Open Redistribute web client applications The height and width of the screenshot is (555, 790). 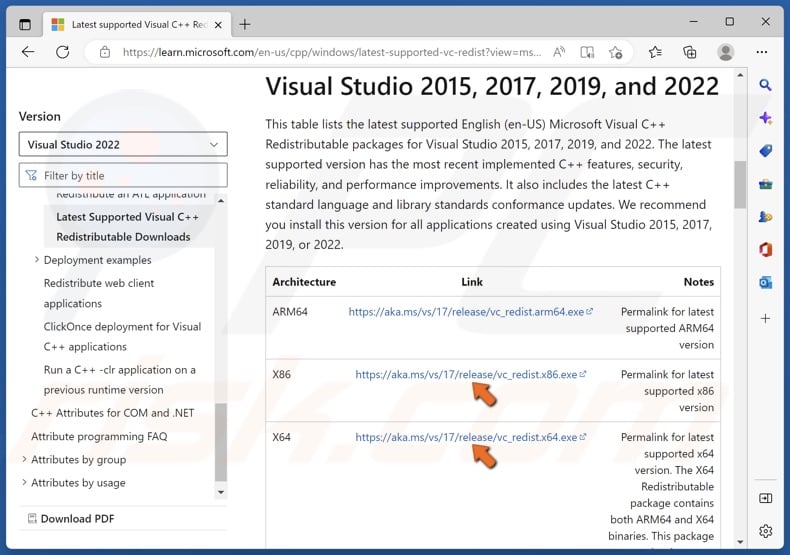[99, 293]
